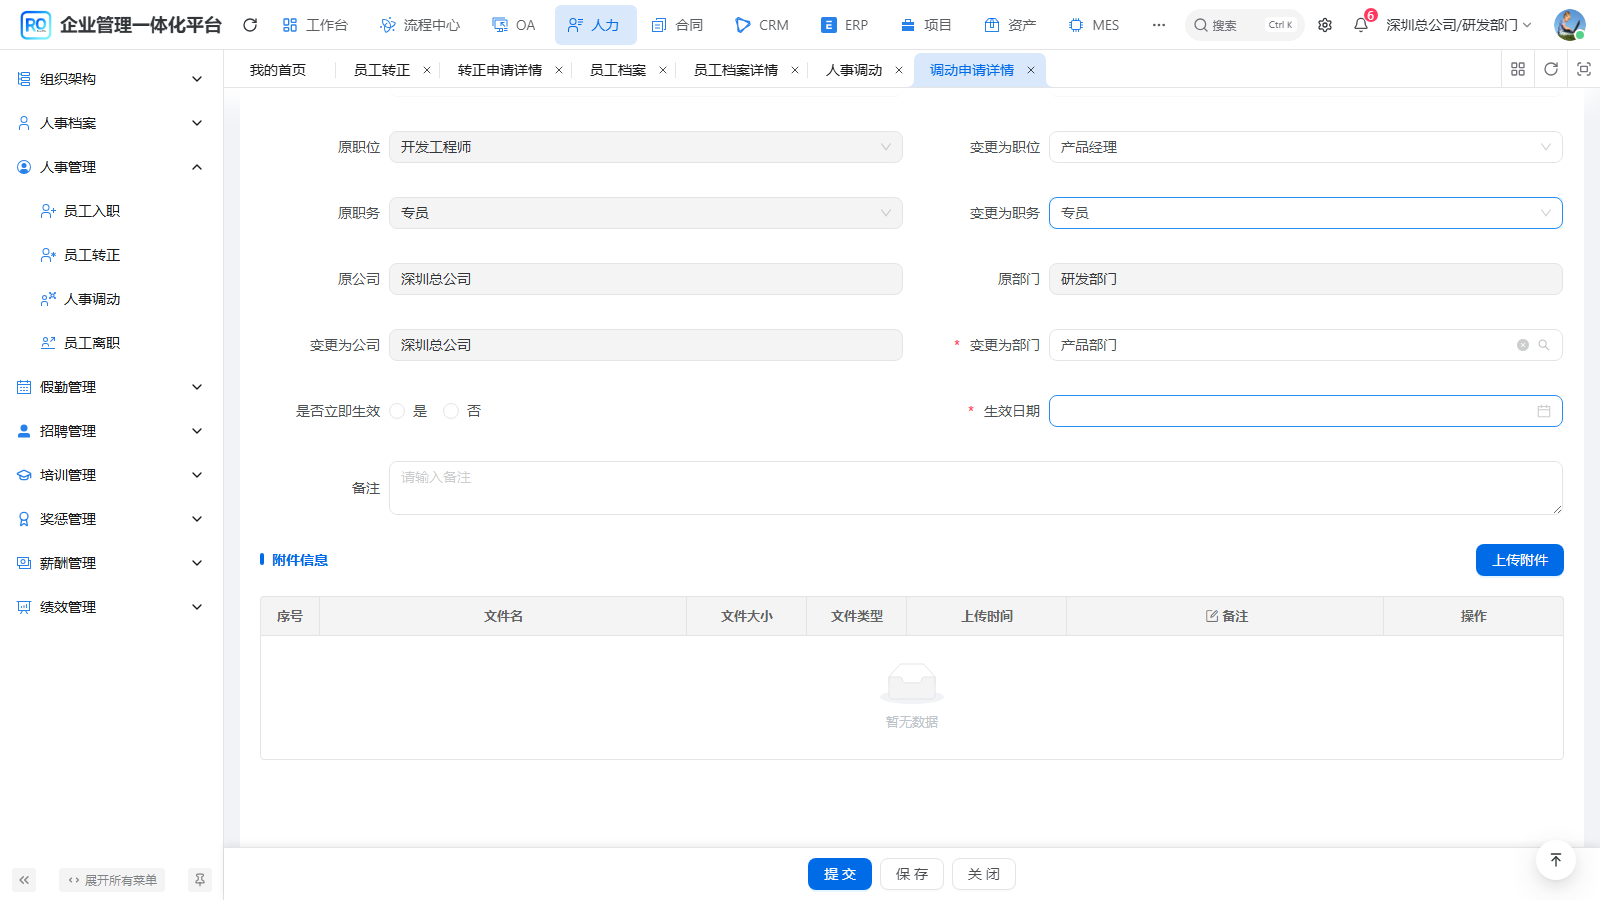The width and height of the screenshot is (1600, 900).
Task: Open the 变更为职务 dropdown
Action: 1306,213
